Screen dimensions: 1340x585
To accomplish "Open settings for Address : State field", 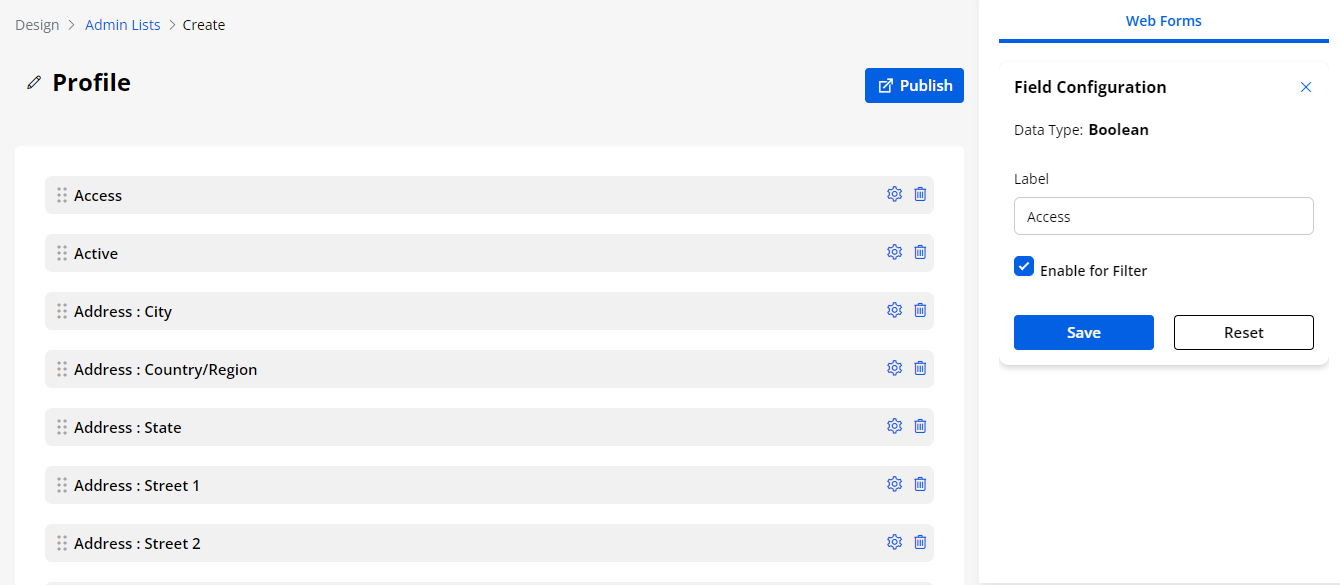I will pos(894,426).
